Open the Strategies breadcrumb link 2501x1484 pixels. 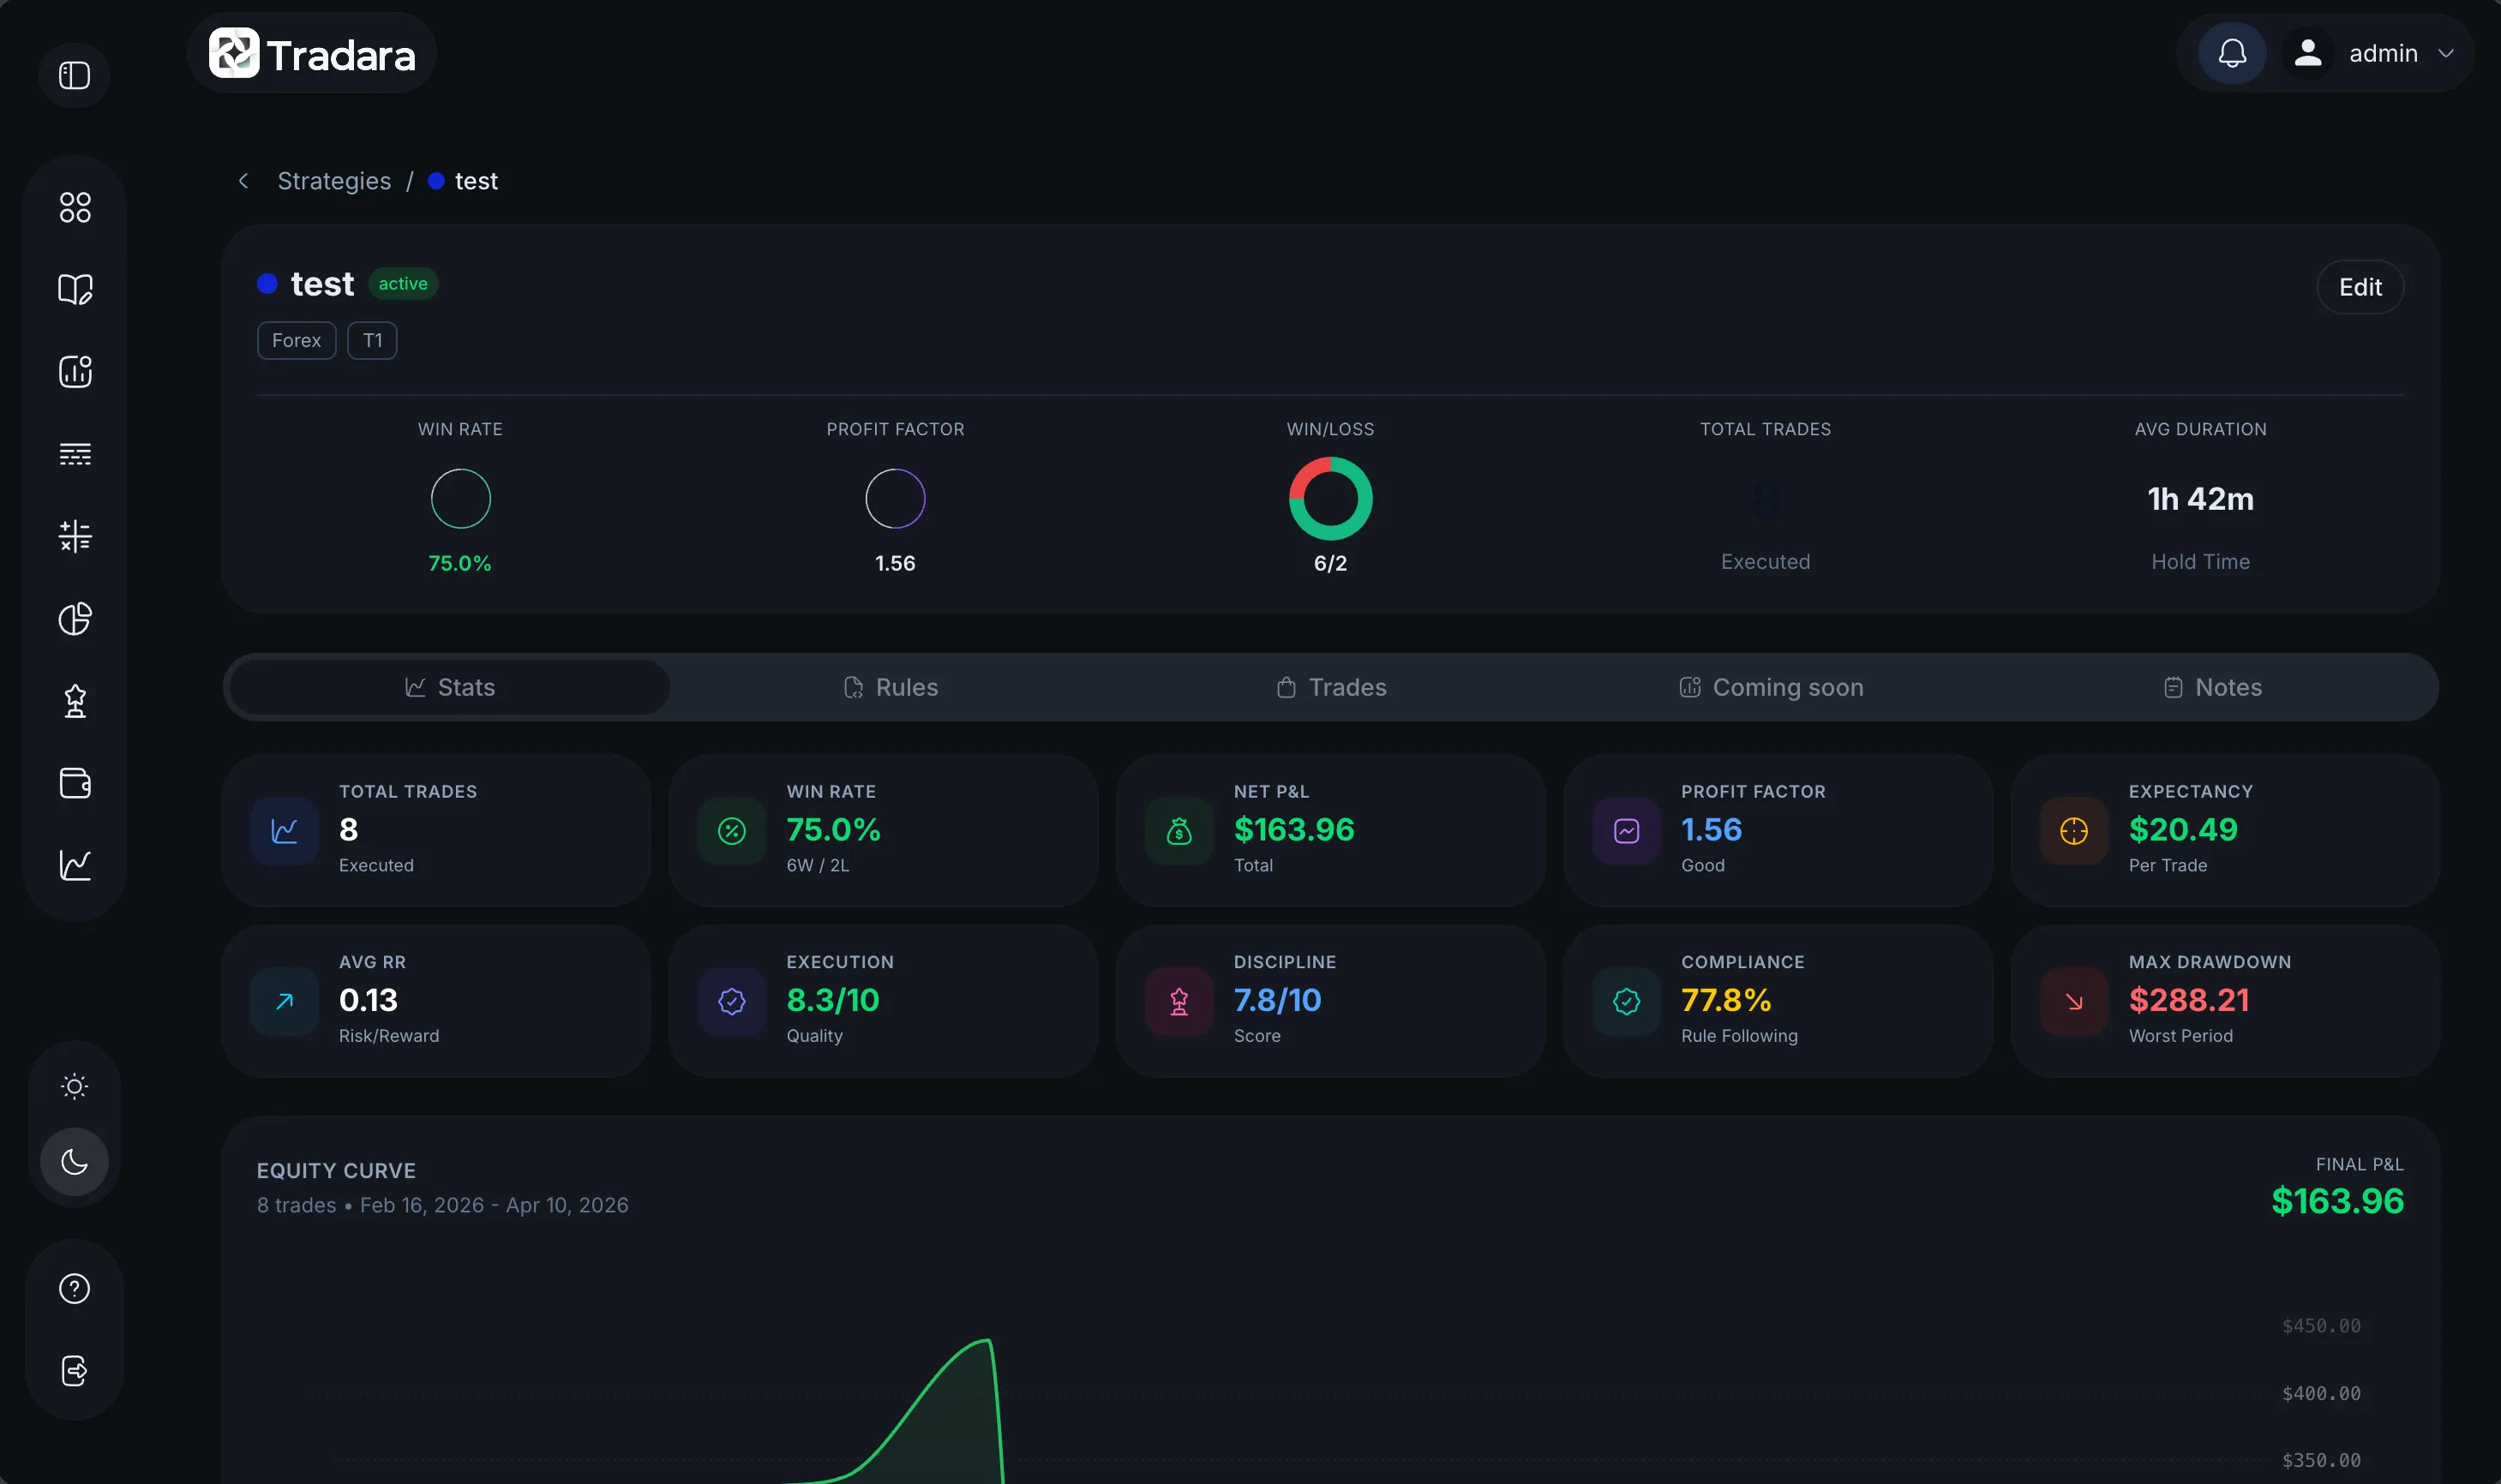334,181
